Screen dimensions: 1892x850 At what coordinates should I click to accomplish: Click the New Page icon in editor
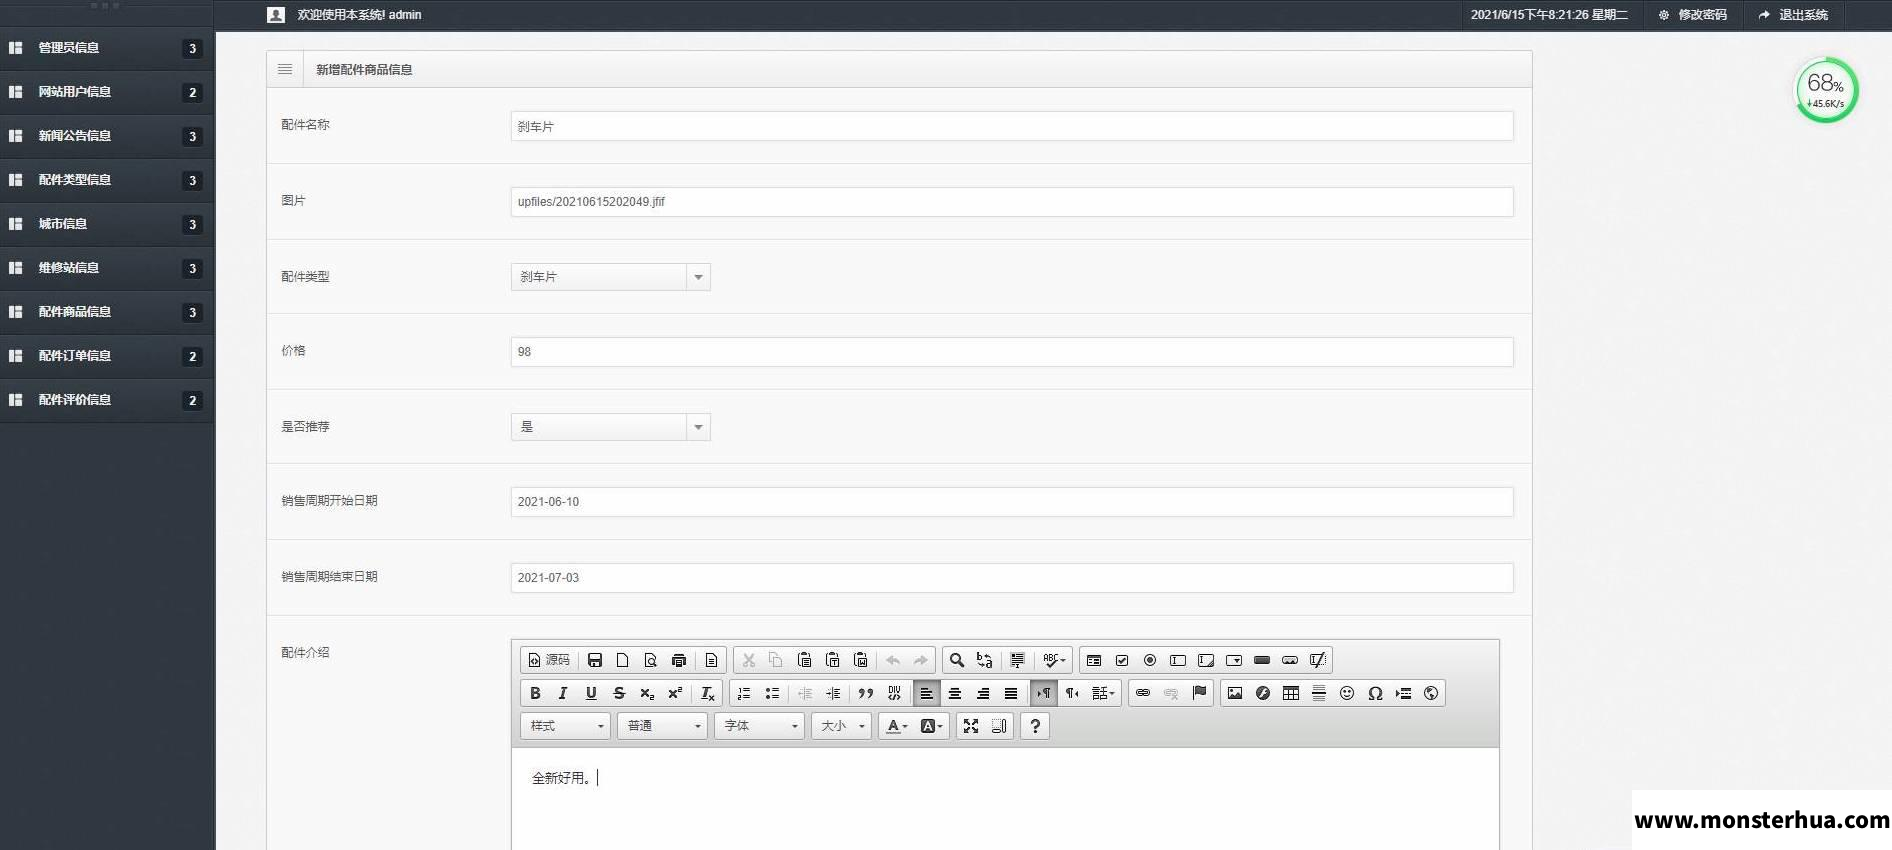[x=623, y=660]
